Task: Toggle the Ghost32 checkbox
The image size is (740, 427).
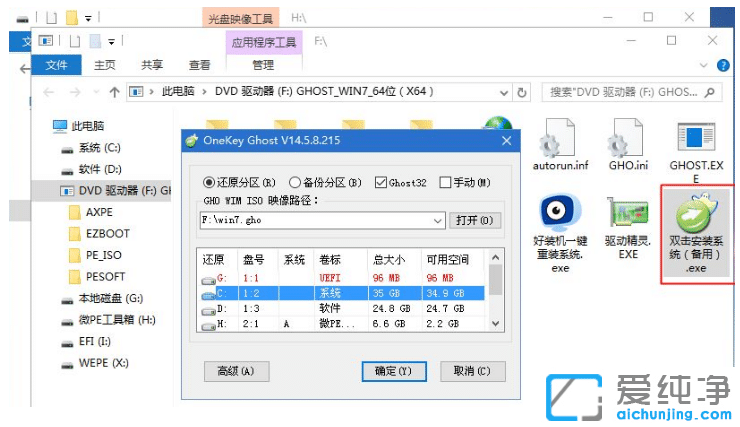Action: point(380,182)
